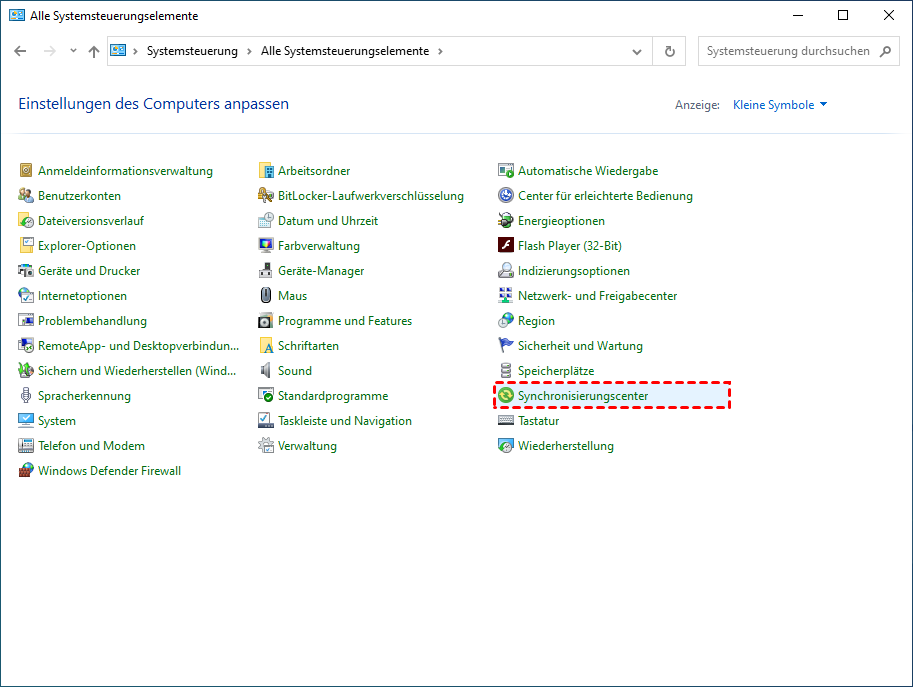Expand the chevron after Systemsteuerung breadcrumb
This screenshot has width=913, height=687.
tap(249, 51)
